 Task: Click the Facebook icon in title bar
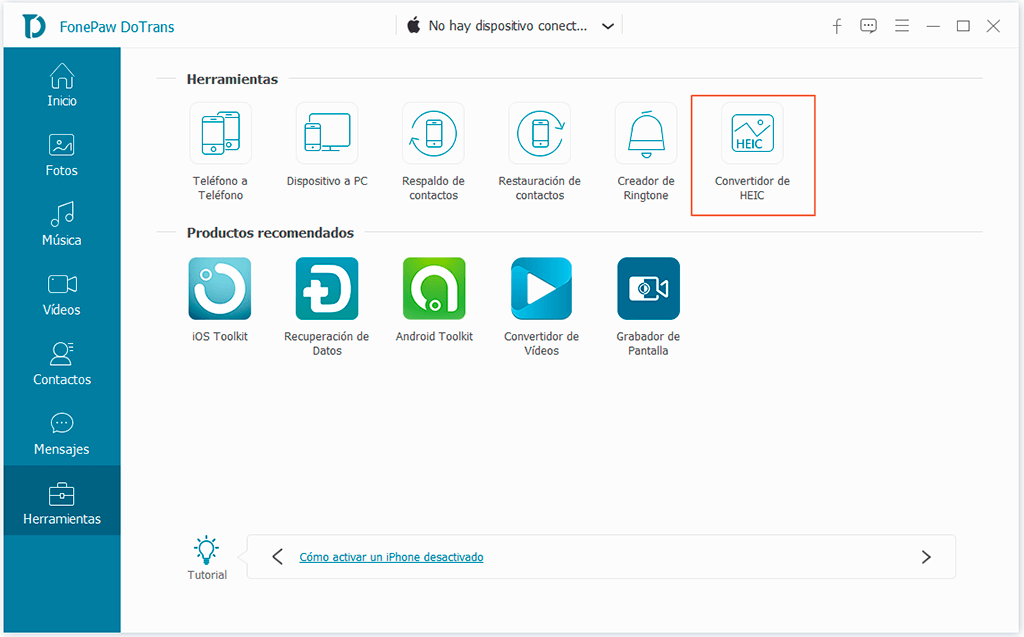(x=837, y=26)
